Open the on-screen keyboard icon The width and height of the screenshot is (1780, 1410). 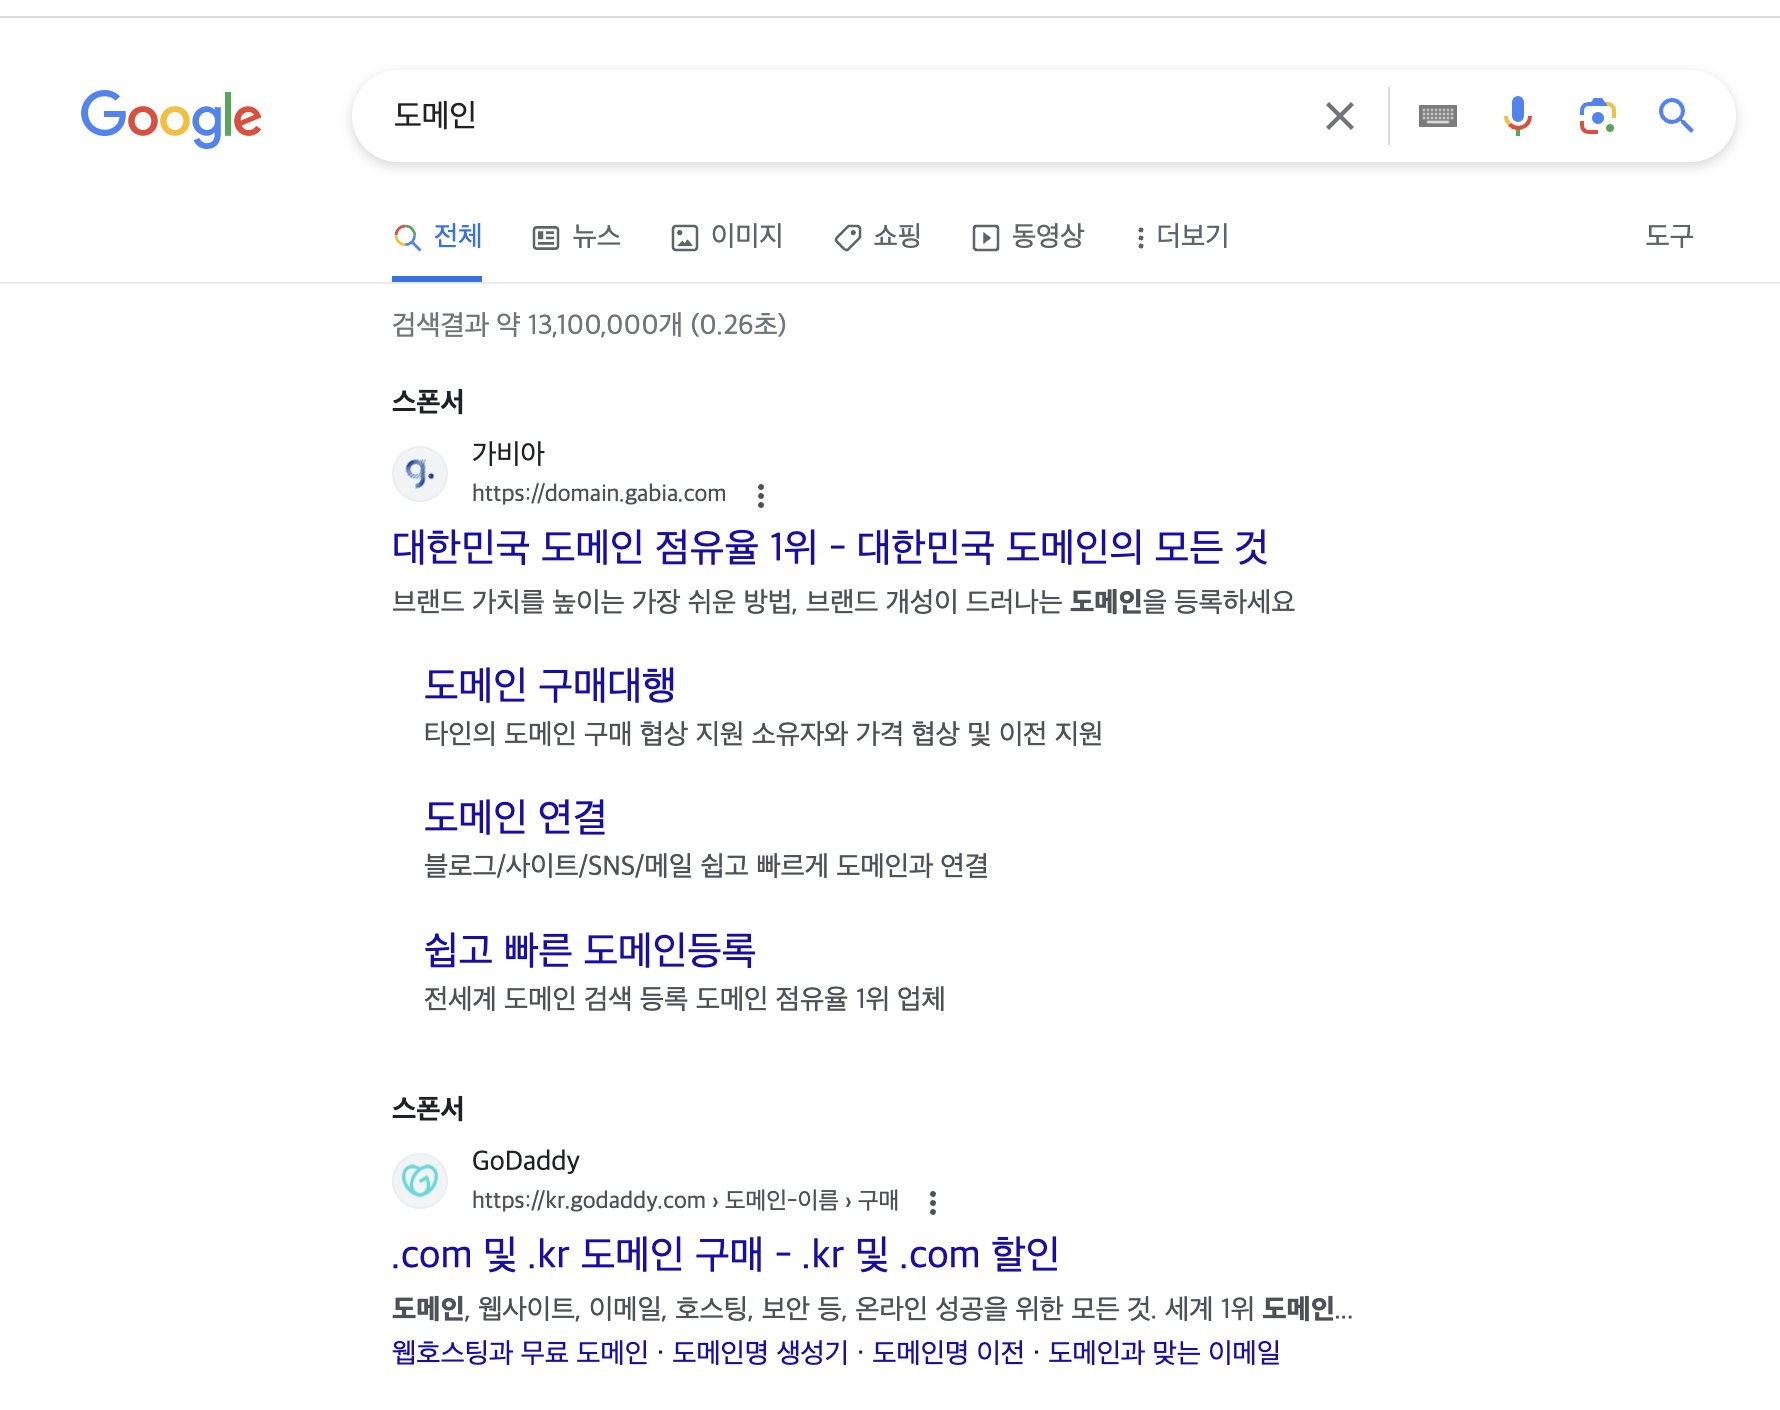(x=1437, y=116)
